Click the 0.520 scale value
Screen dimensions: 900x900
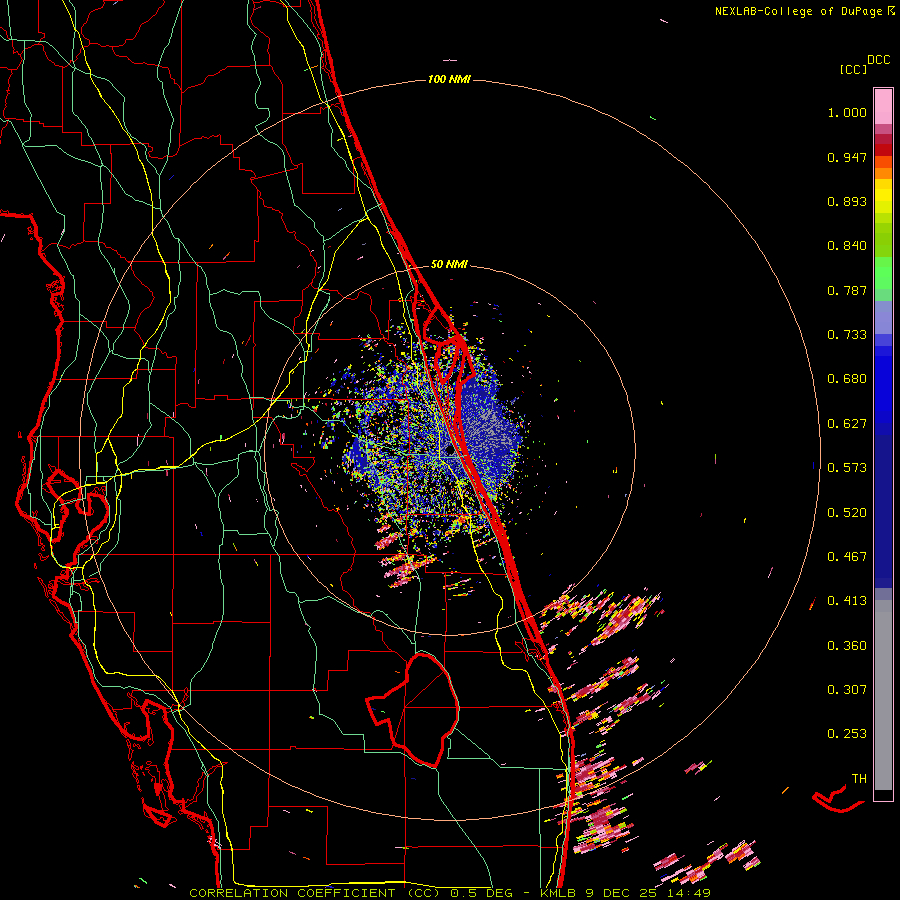(847, 513)
